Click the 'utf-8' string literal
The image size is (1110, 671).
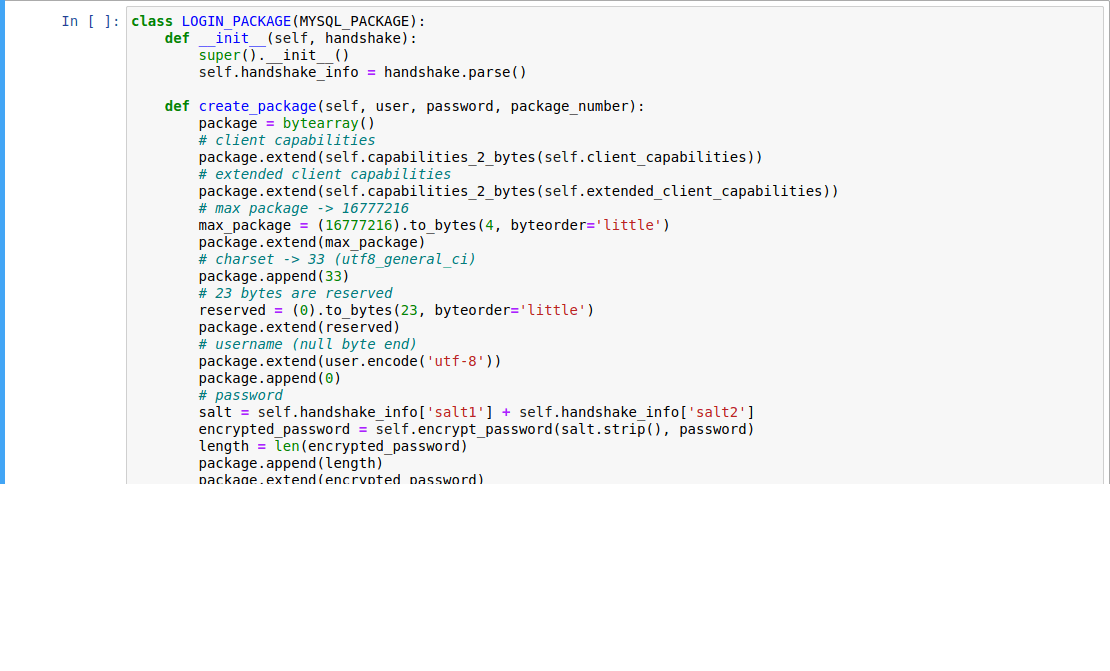tap(455, 361)
